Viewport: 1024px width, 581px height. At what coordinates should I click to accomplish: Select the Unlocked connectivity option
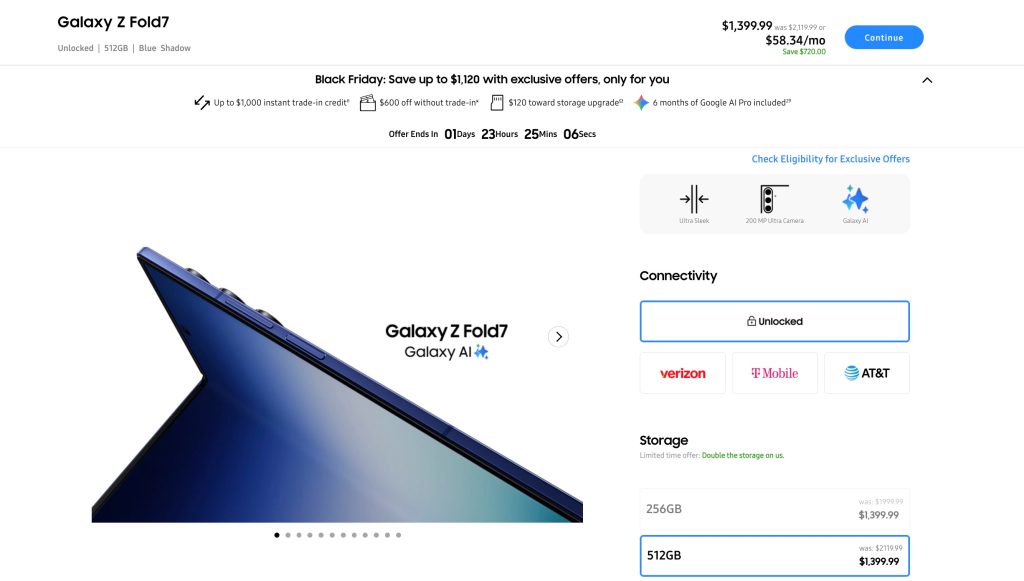[x=775, y=321]
